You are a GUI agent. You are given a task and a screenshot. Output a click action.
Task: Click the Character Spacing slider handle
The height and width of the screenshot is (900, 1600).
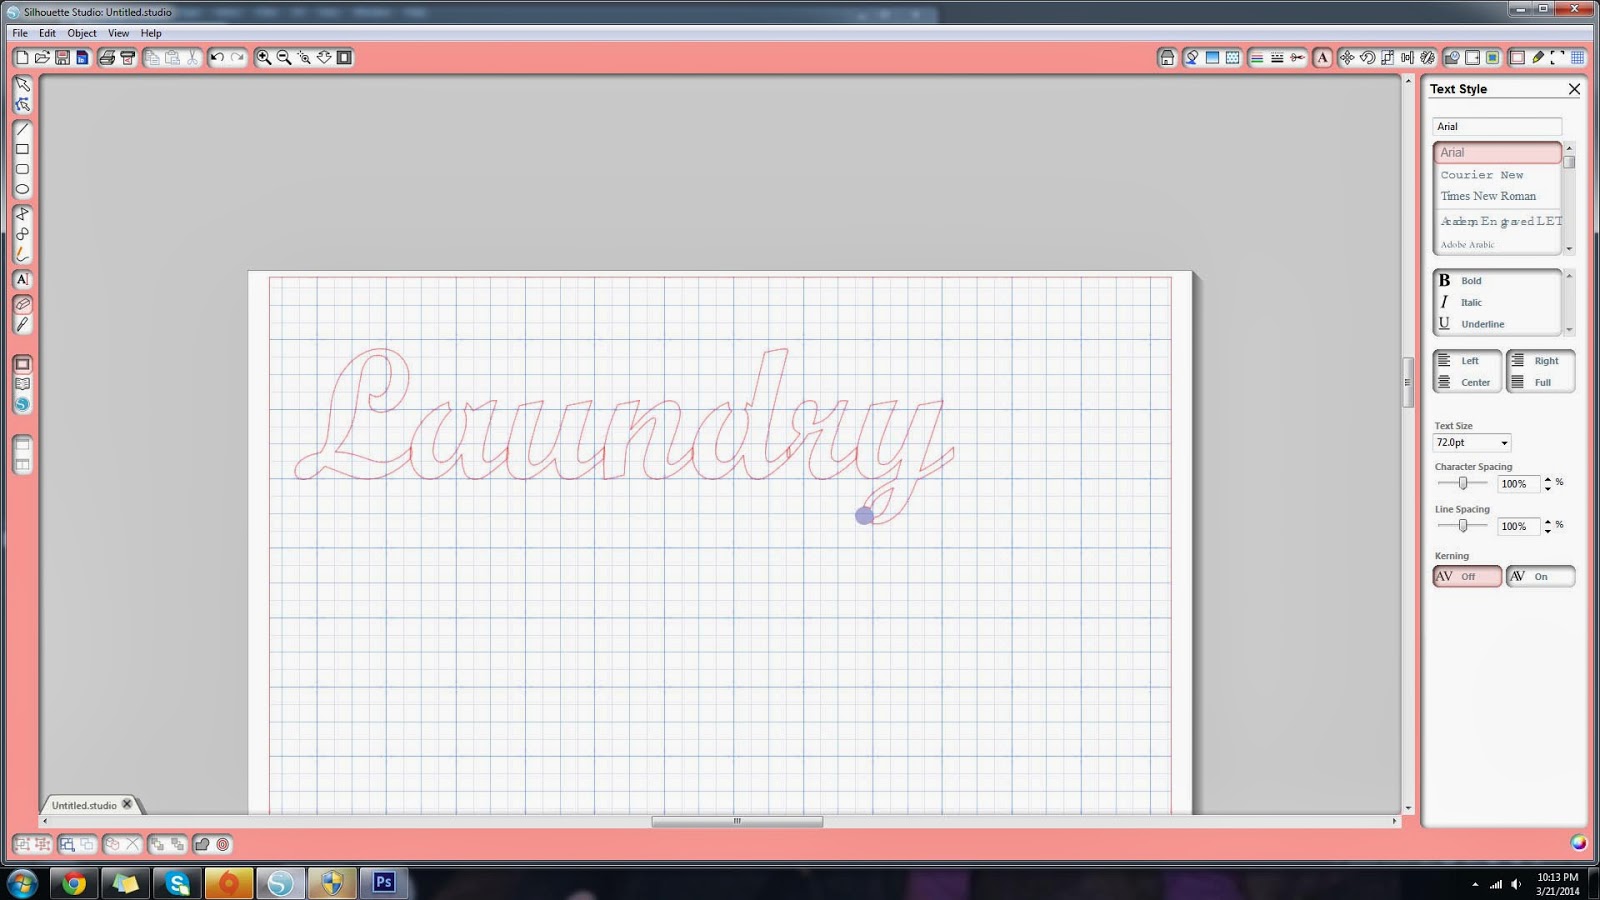[x=1463, y=483]
